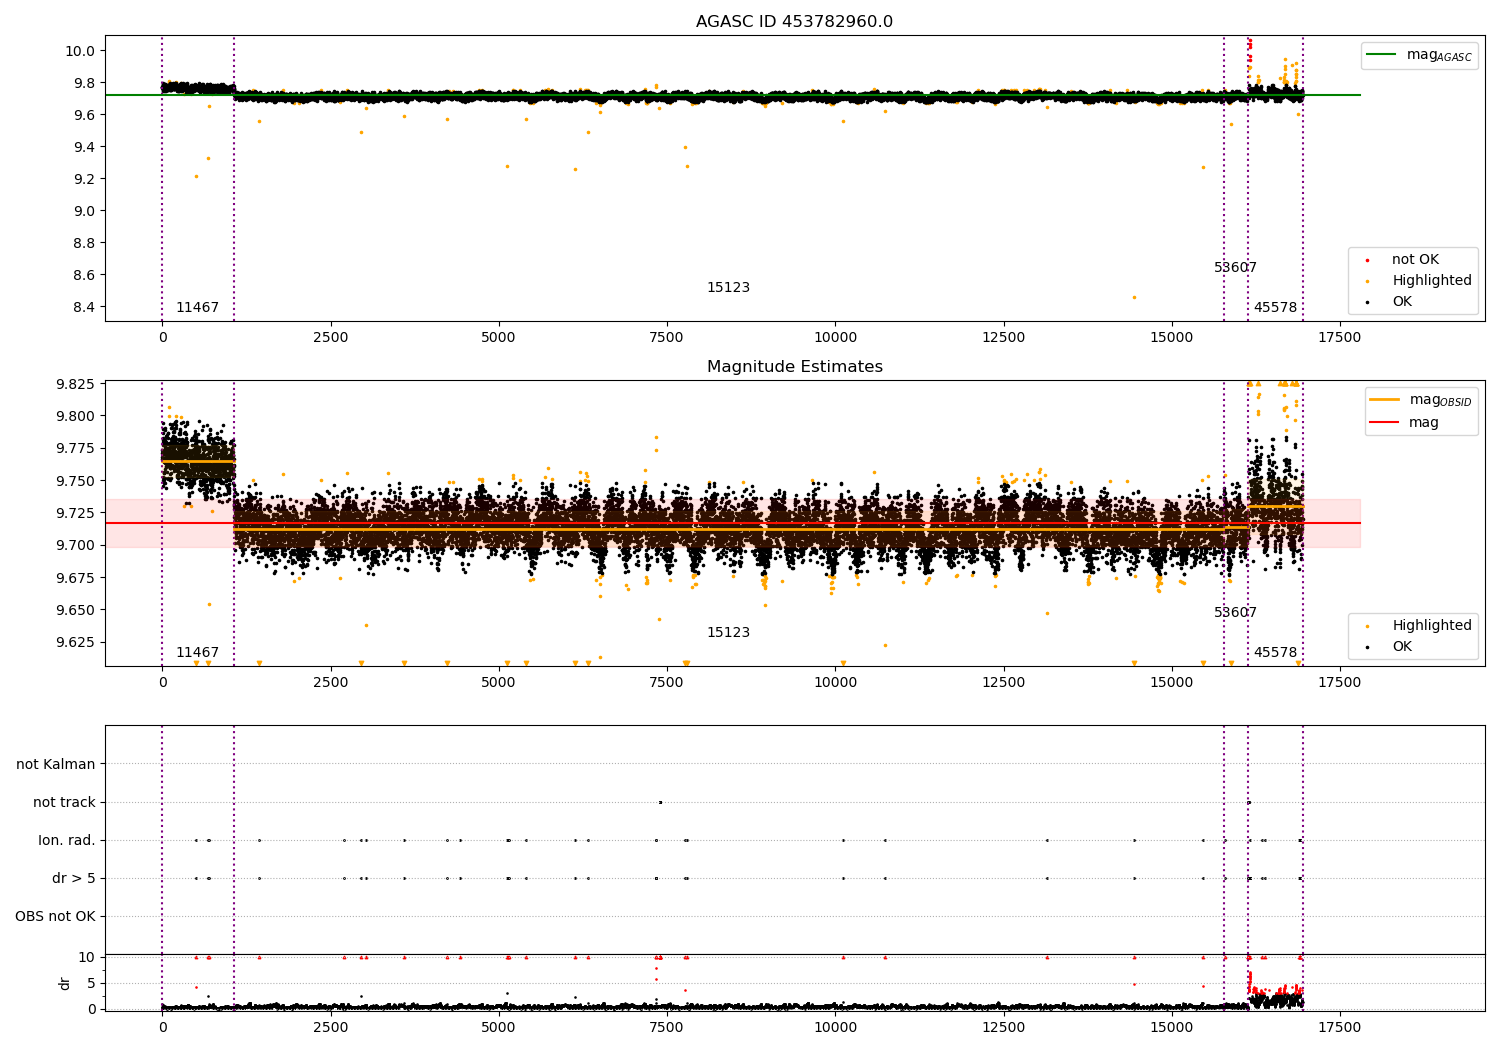Screen dimensions: 1500x1050
Task: Click the 8.4 y-tick of top plot
Action: coord(84,307)
